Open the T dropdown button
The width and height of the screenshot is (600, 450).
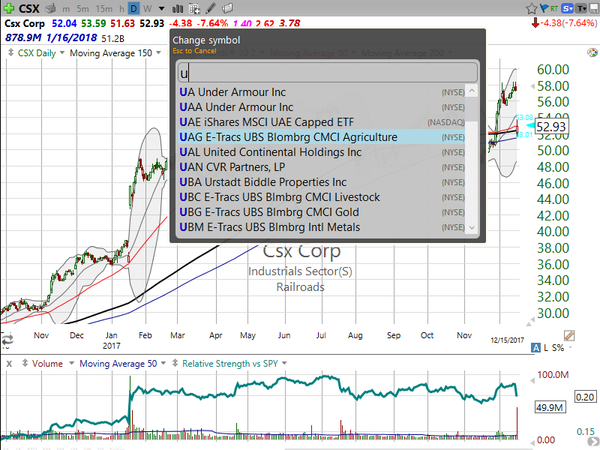(x=581, y=8)
